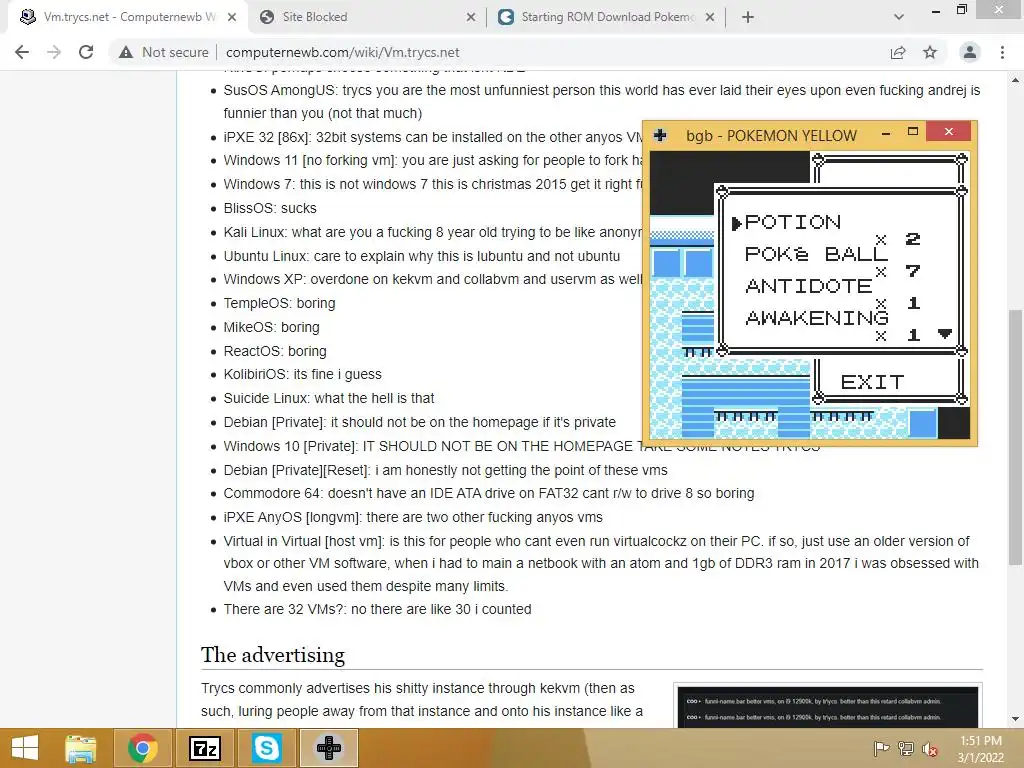Select AWAKENING in the game menu
Image resolution: width=1024 pixels, height=768 pixels.
pos(817,317)
